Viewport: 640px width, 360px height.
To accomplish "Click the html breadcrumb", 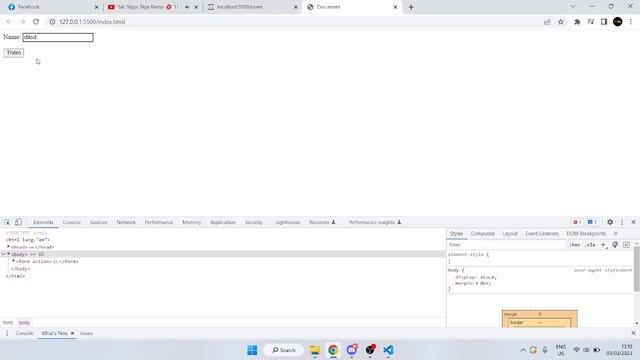I will [x=8, y=322].
